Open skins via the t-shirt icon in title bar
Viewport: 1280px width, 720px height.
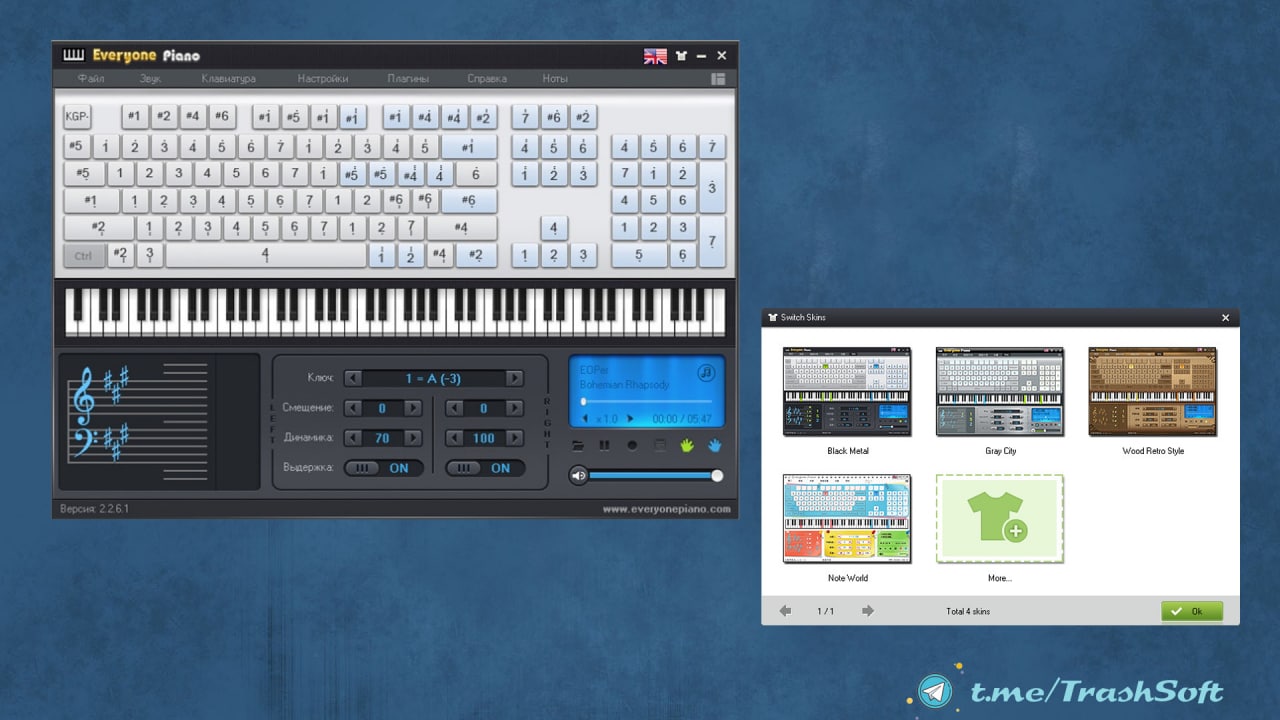point(682,57)
